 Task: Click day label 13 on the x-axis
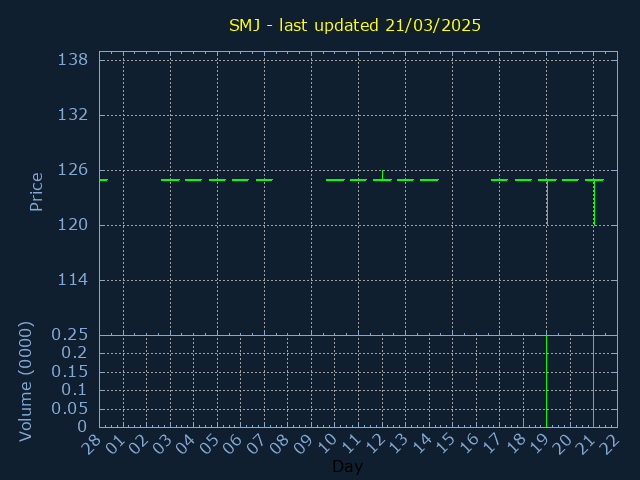click(x=397, y=443)
